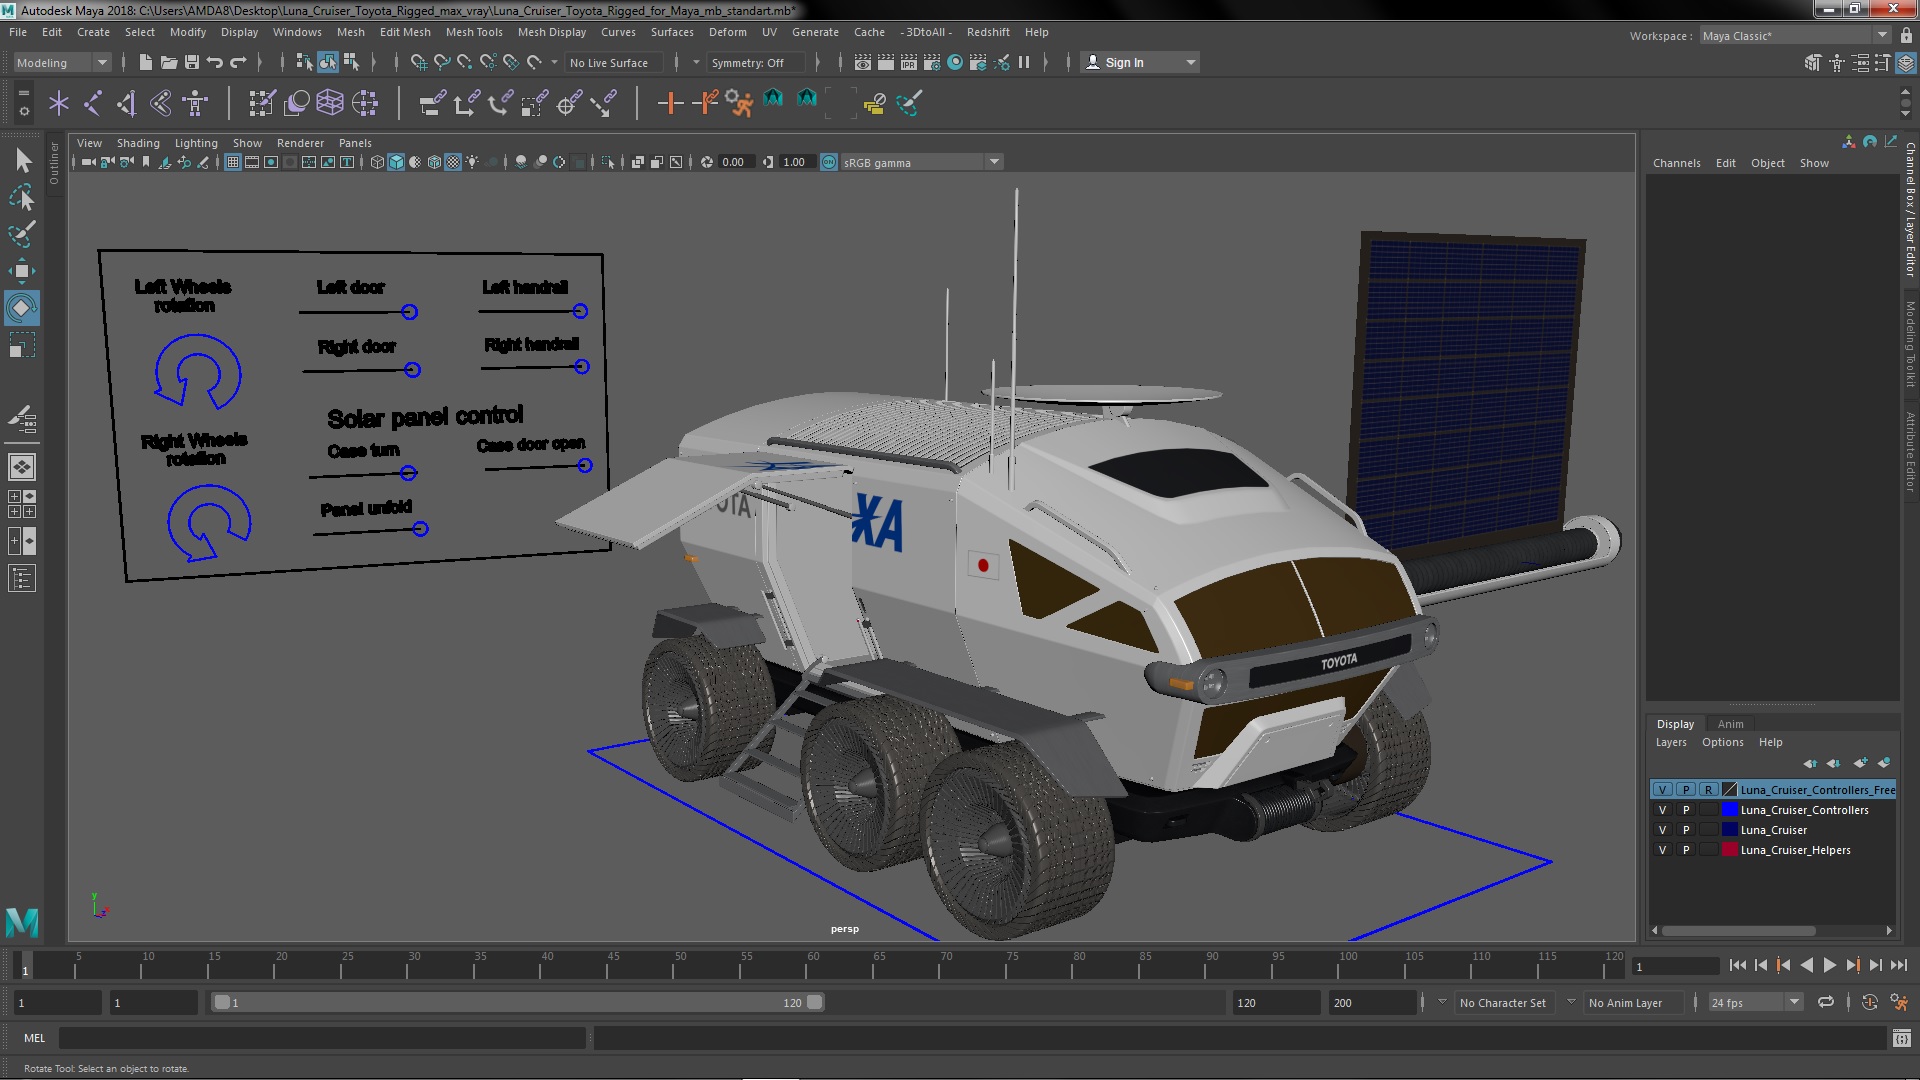The width and height of the screenshot is (1920, 1080).
Task: Snap to grids icon
Action: [x=419, y=62]
